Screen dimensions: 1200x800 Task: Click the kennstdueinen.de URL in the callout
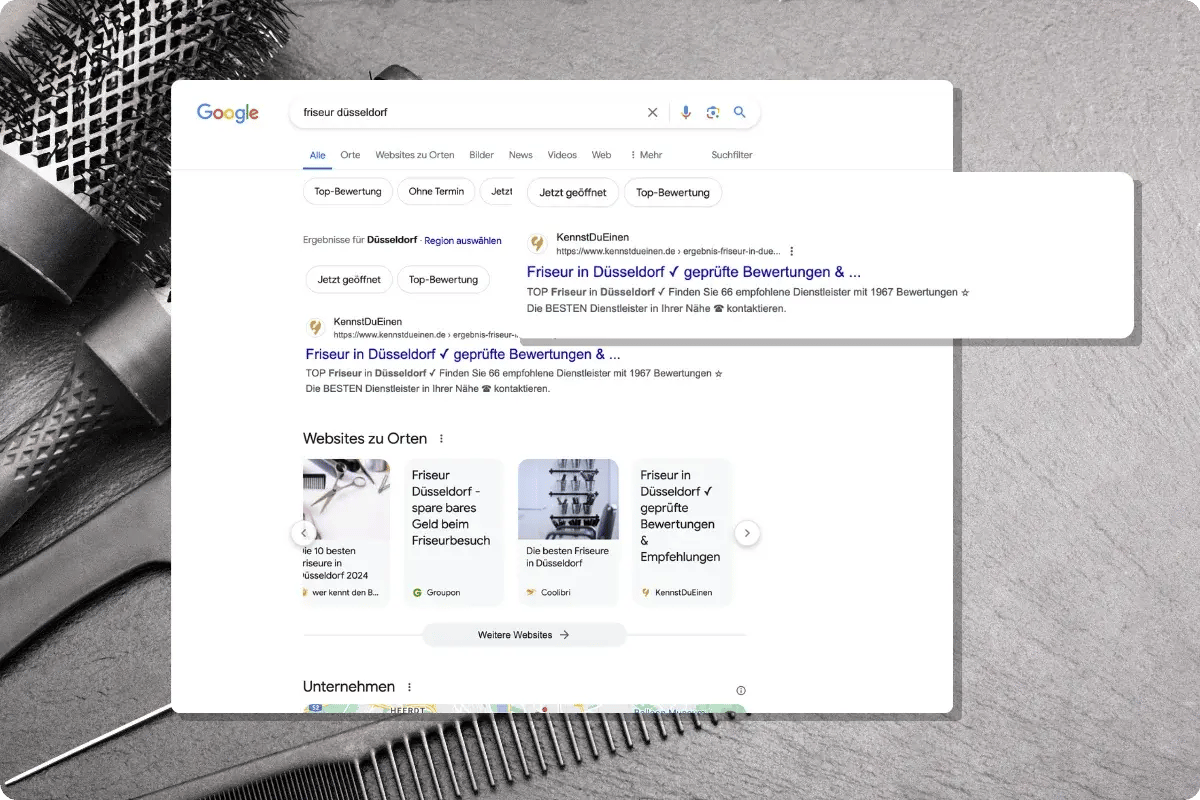pos(669,252)
